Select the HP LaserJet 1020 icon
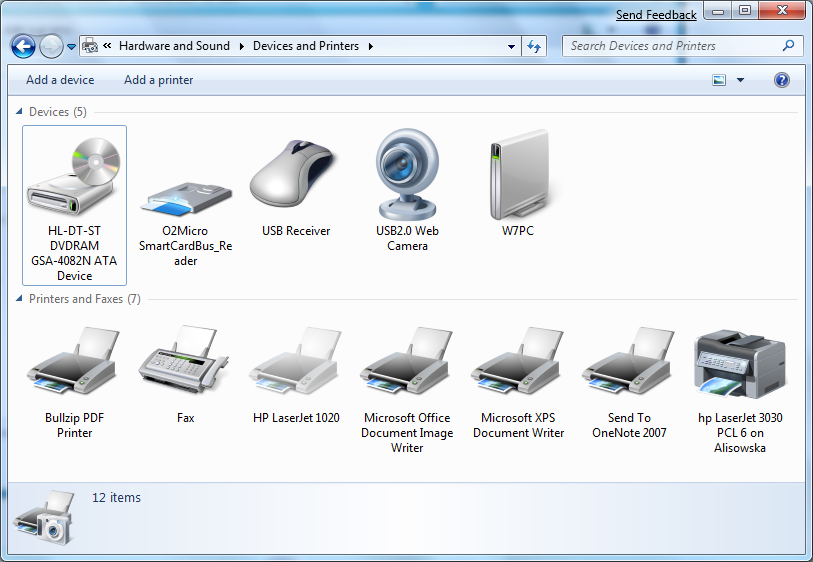813x562 pixels. [296, 360]
